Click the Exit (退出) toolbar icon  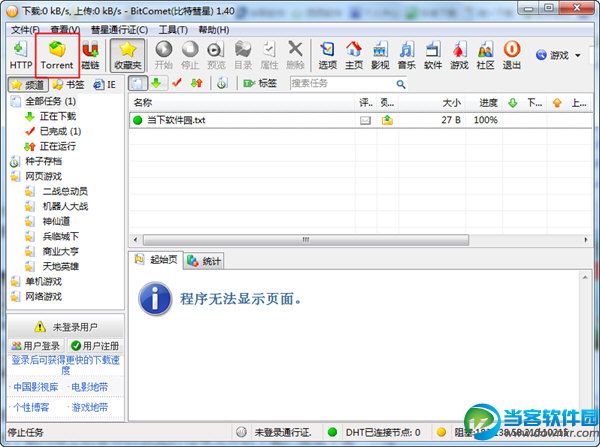point(512,55)
